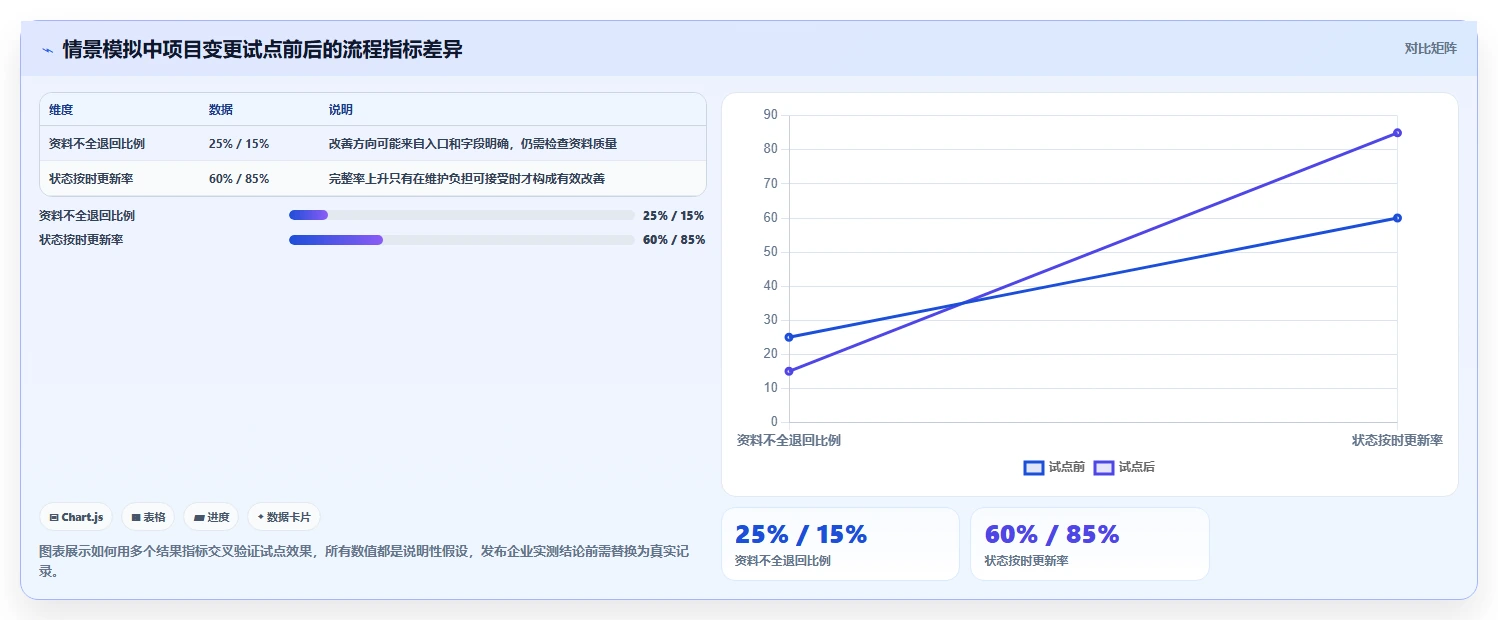
Task: Click table cell 资料不全退回比例
Action: pos(97,144)
